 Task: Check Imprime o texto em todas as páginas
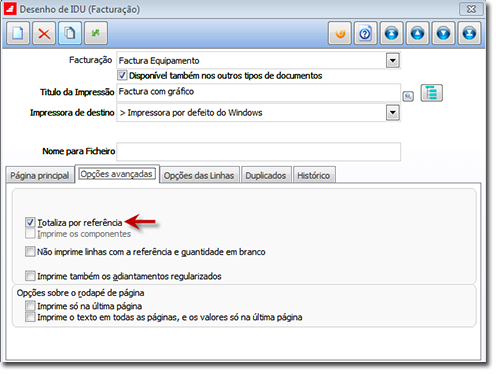30,317
